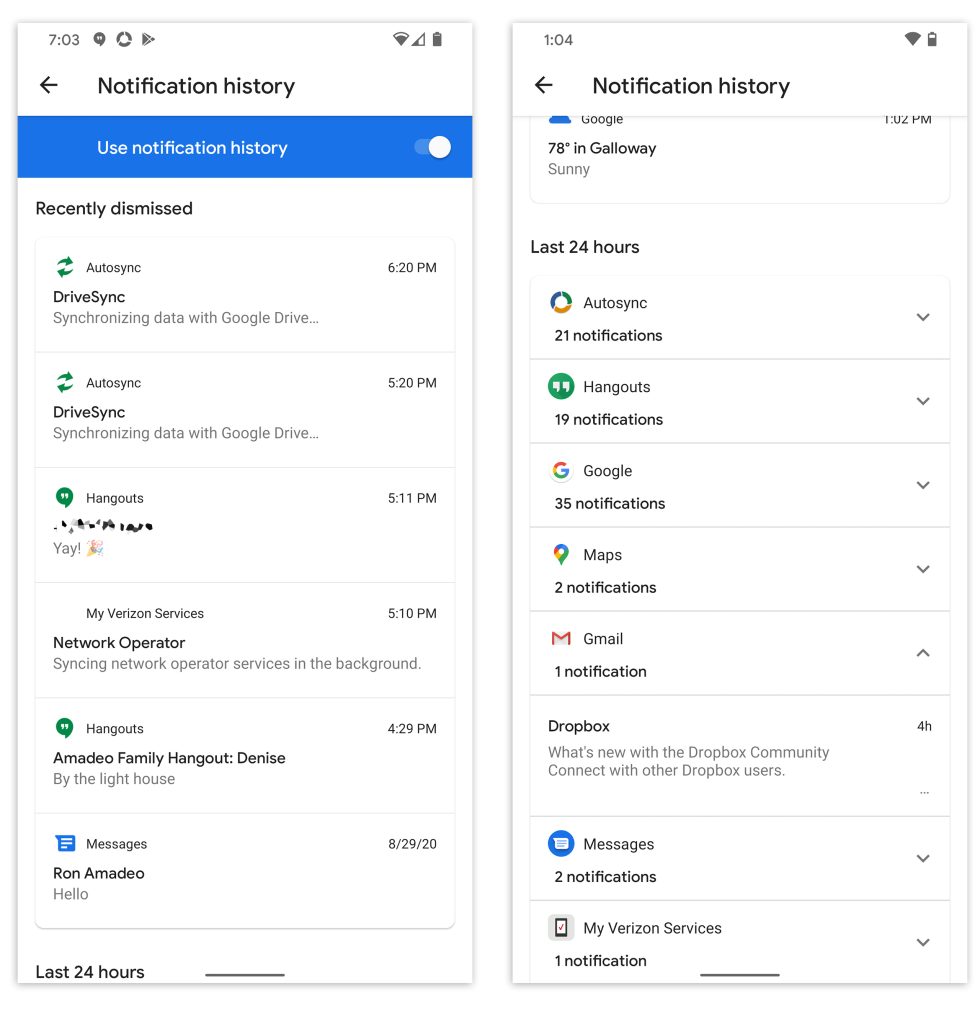The width and height of the screenshot is (980, 1024).
Task: Tap the Google G app icon
Action: tap(561, 470)
